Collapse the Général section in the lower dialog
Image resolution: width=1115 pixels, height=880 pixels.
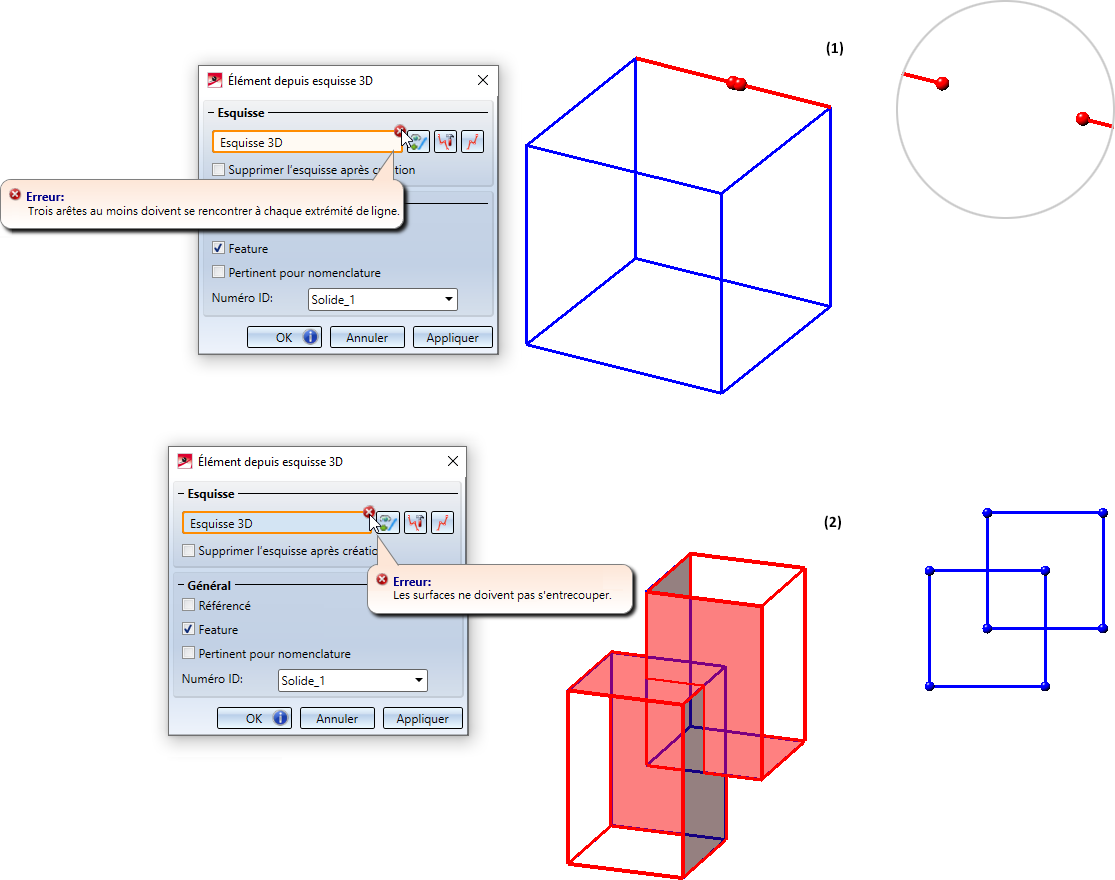click(181, 585)
